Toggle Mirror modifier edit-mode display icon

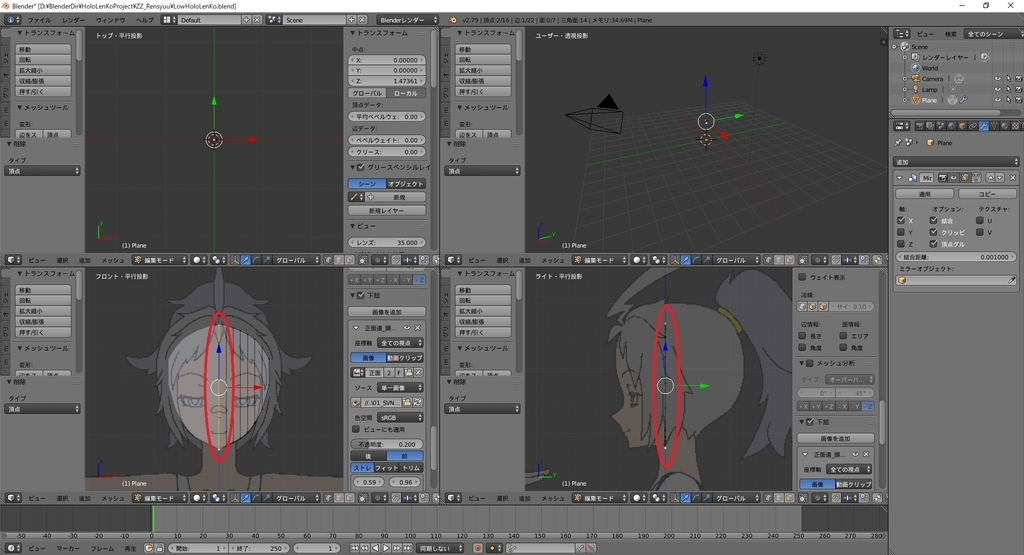pos(965,178)
